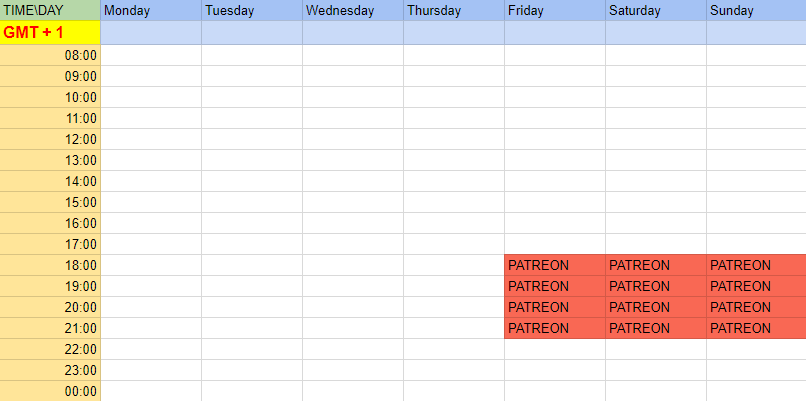Click the Friday column header
Image resolution: width=806 pixels, height=401 pixels.
tap(555, 10)
